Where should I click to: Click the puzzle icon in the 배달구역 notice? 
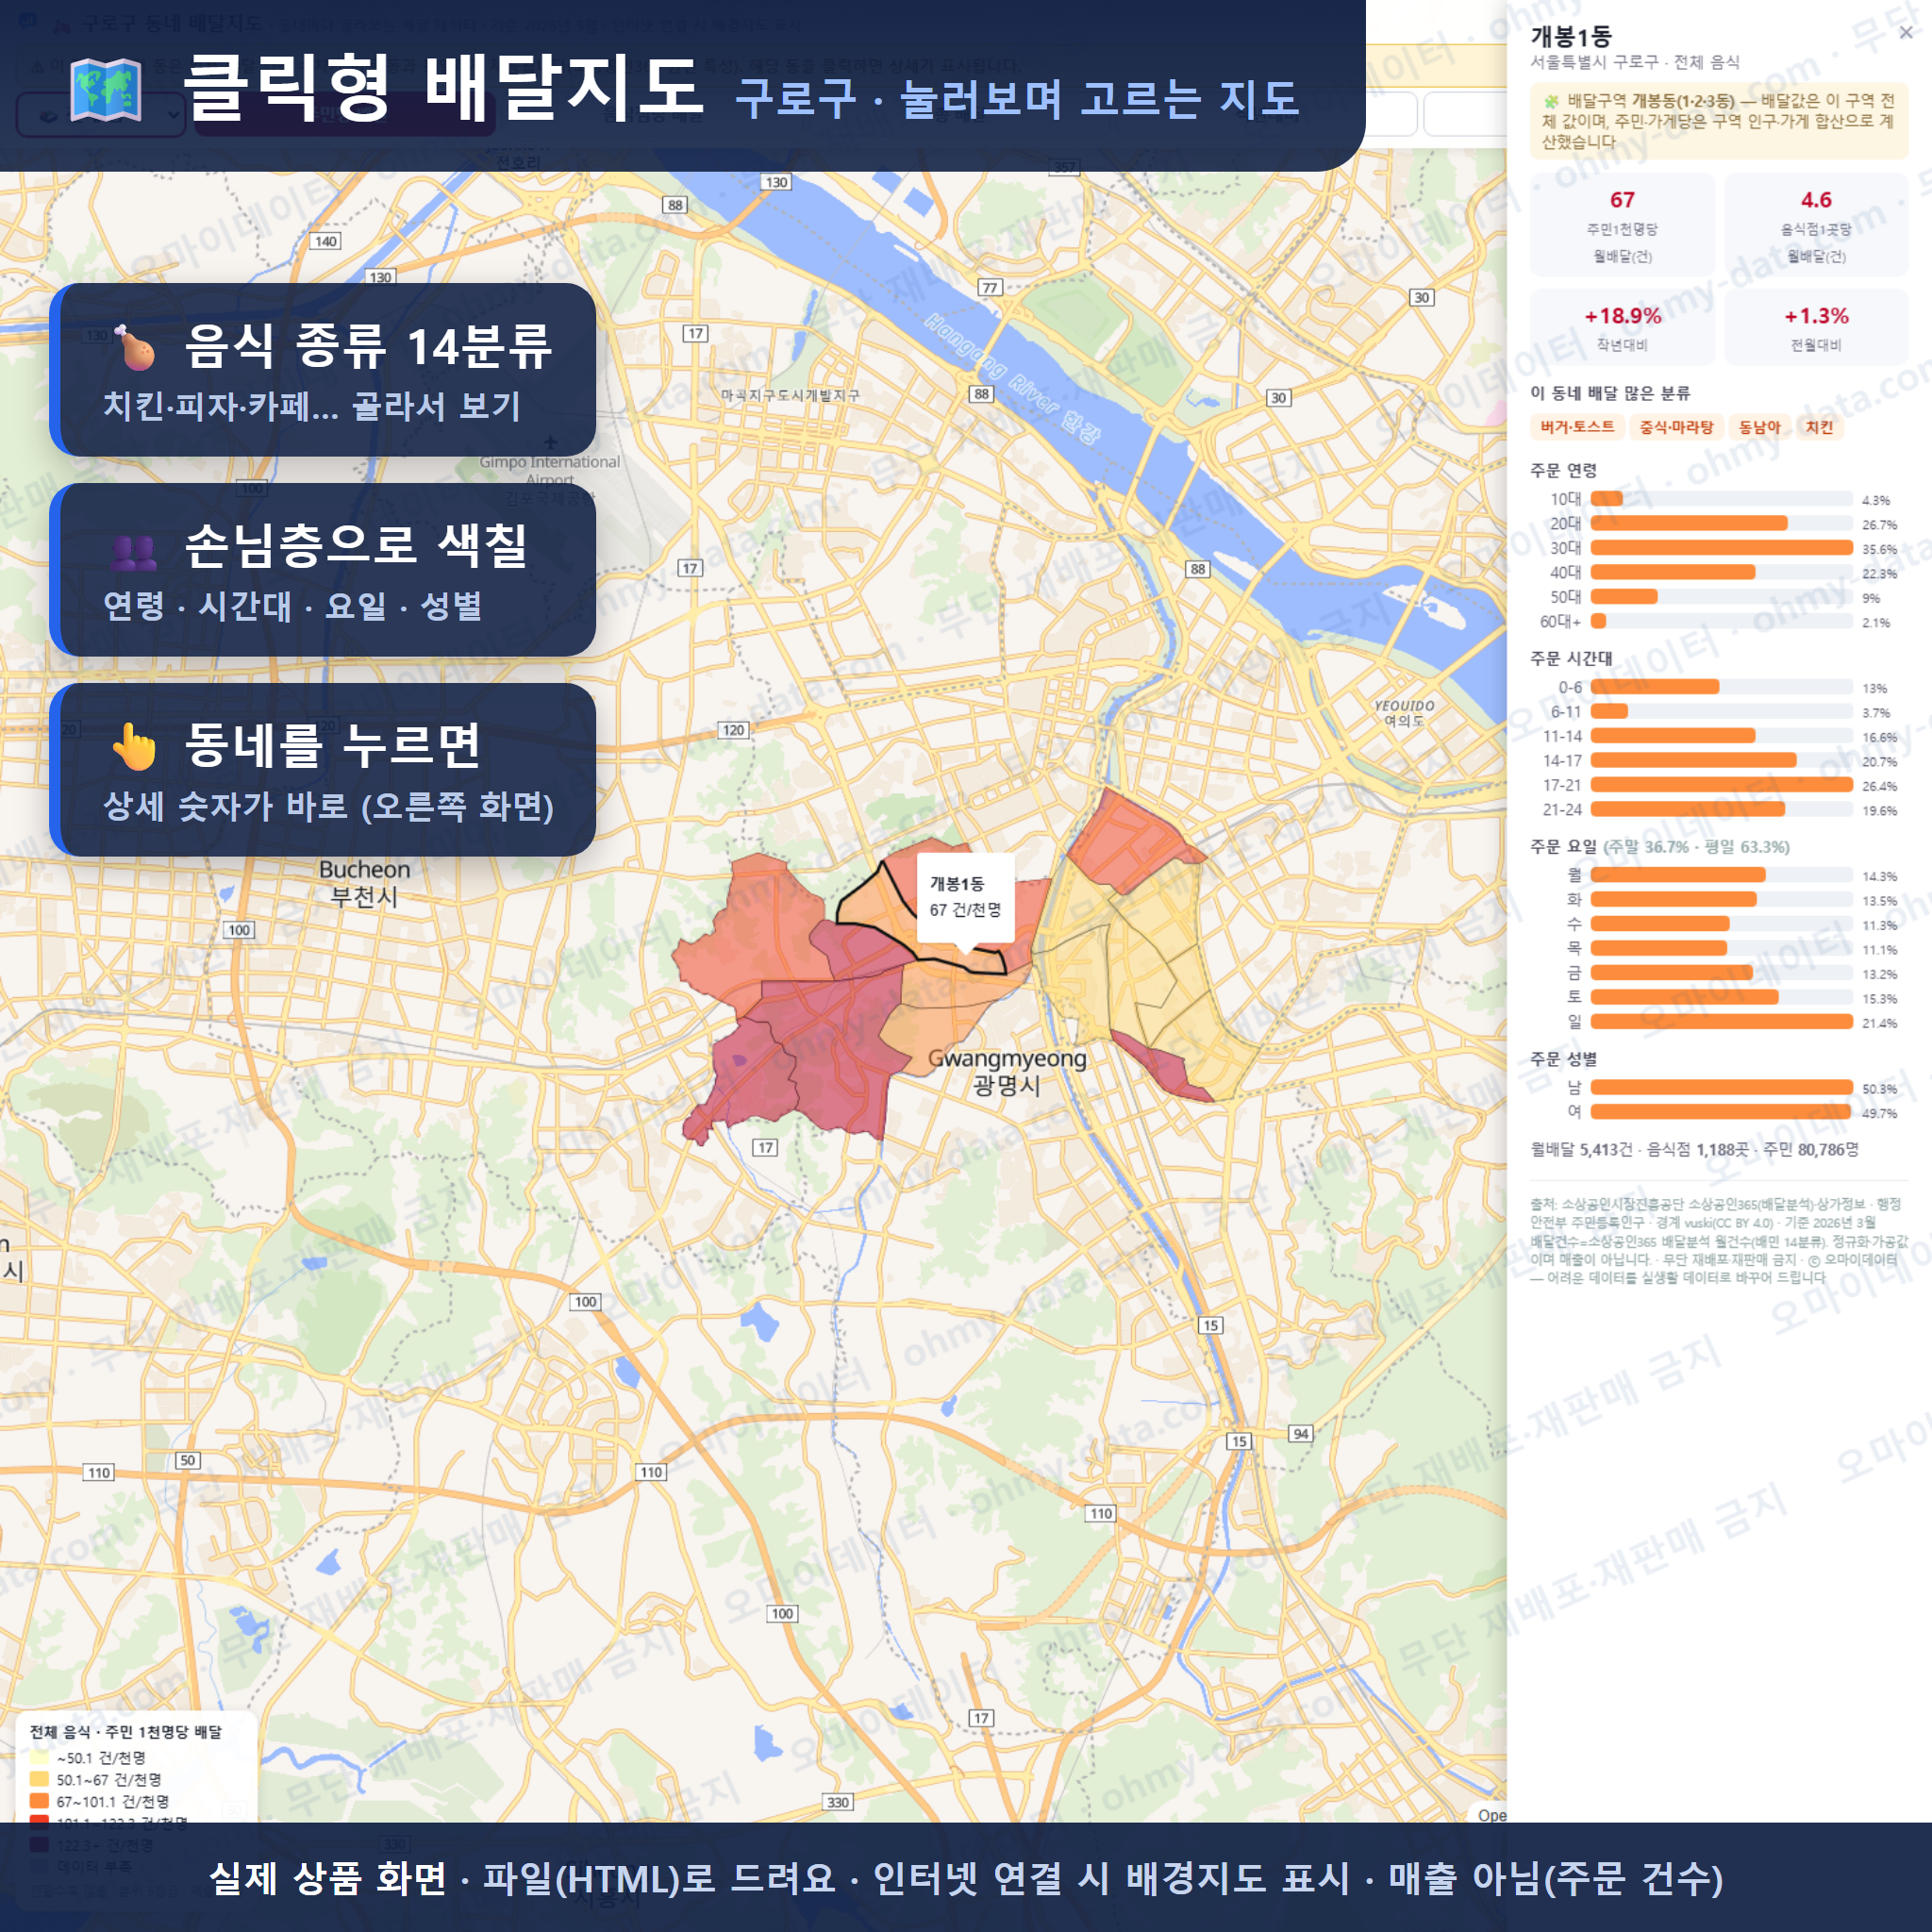click(1551, 101)
